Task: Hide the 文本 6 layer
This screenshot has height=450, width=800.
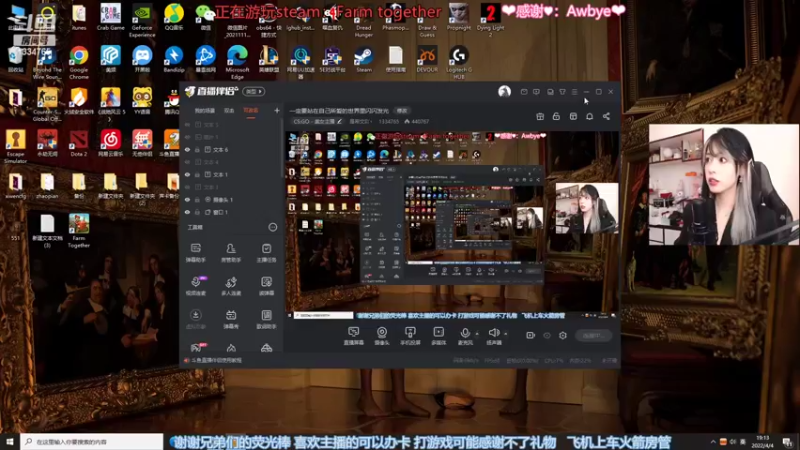Action: click(x=187, y=150)
